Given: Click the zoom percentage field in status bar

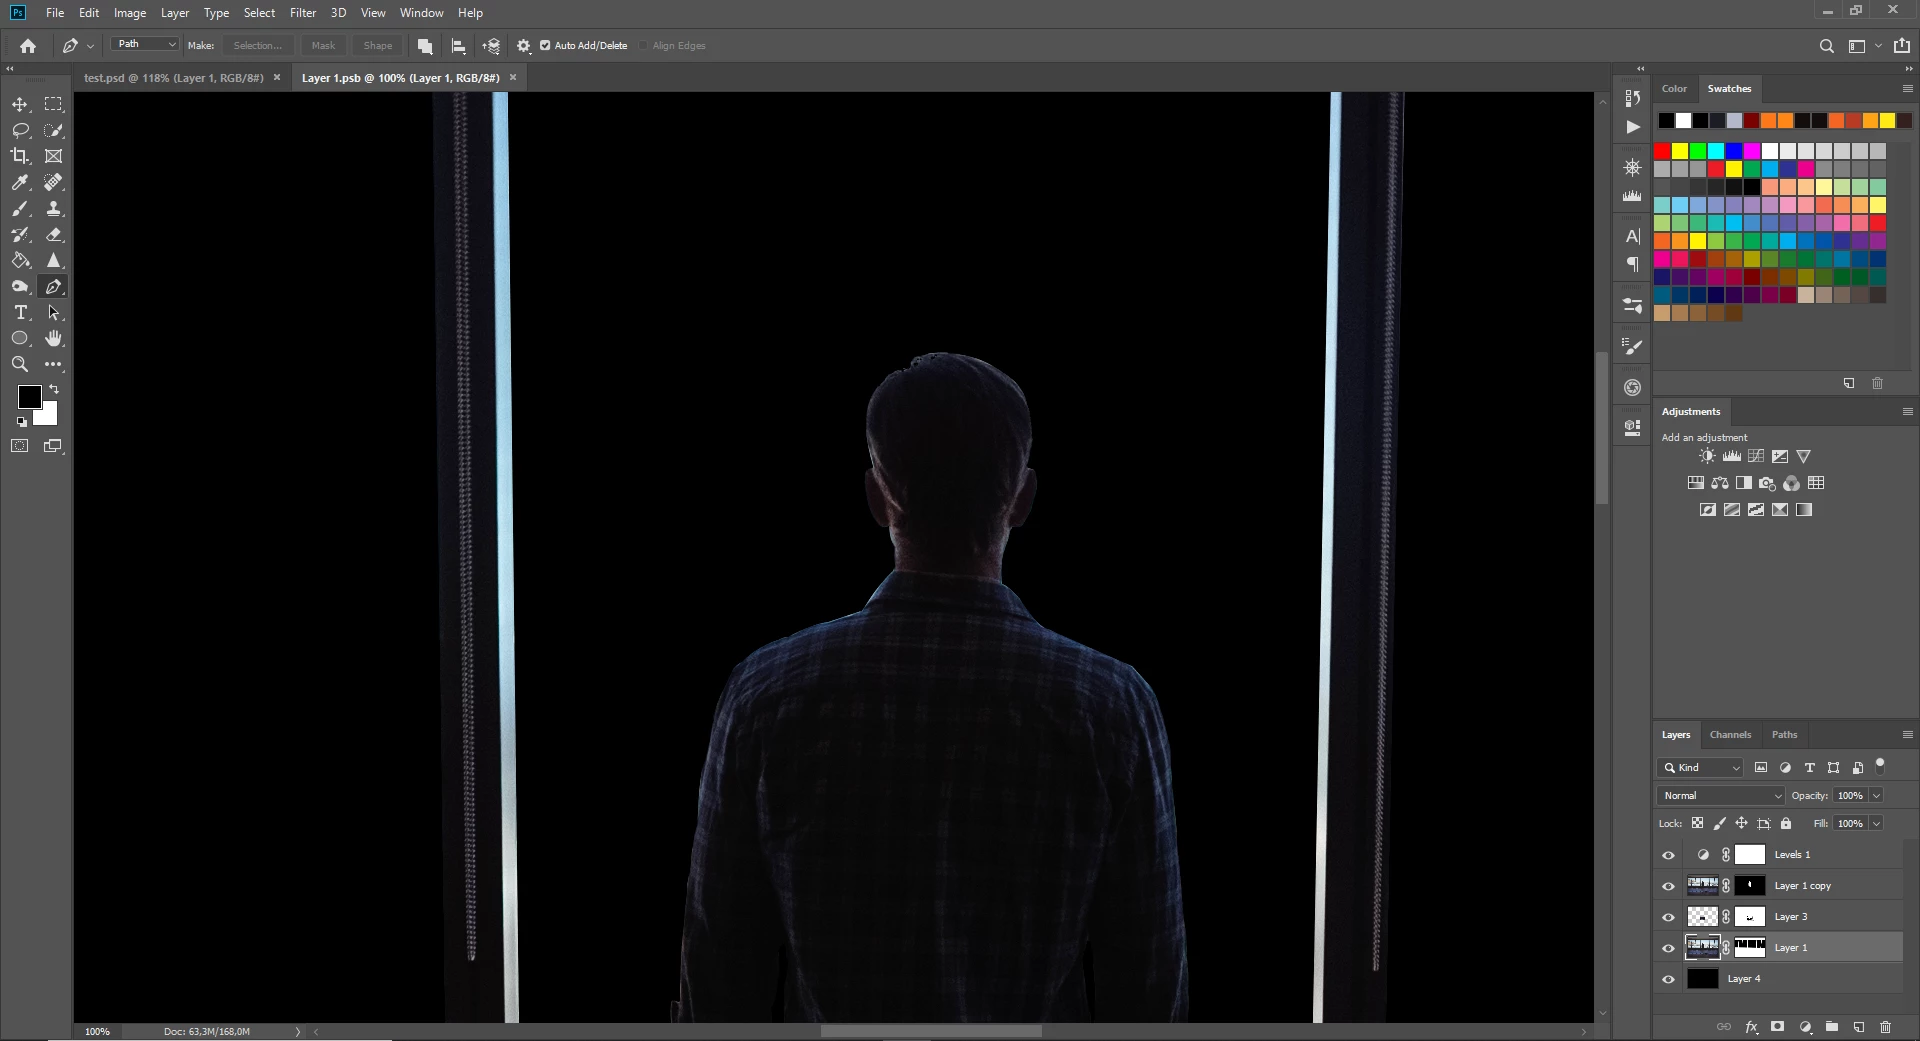Looking at the screenshot, I should point(97,1031).
